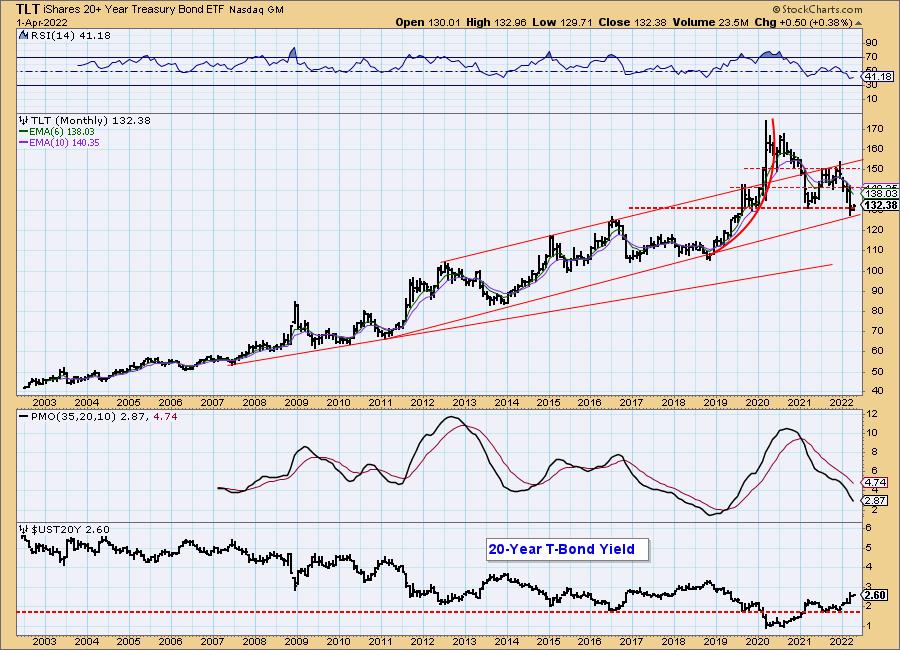This screenshot has height=650, width=900.
Task: Click the RSI(14) 41.18 panel label
Action: point(70,35)
